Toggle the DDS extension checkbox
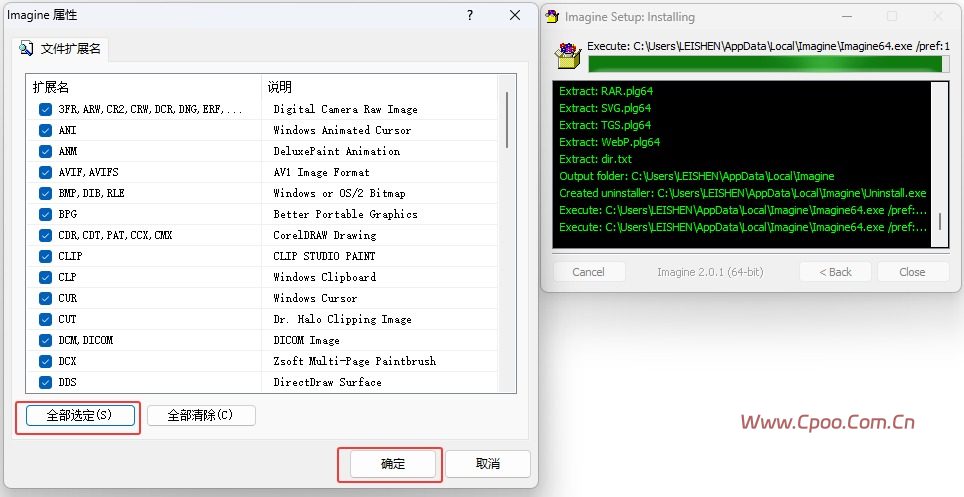The height and width of the screenshot is (497, 964). 45,382
